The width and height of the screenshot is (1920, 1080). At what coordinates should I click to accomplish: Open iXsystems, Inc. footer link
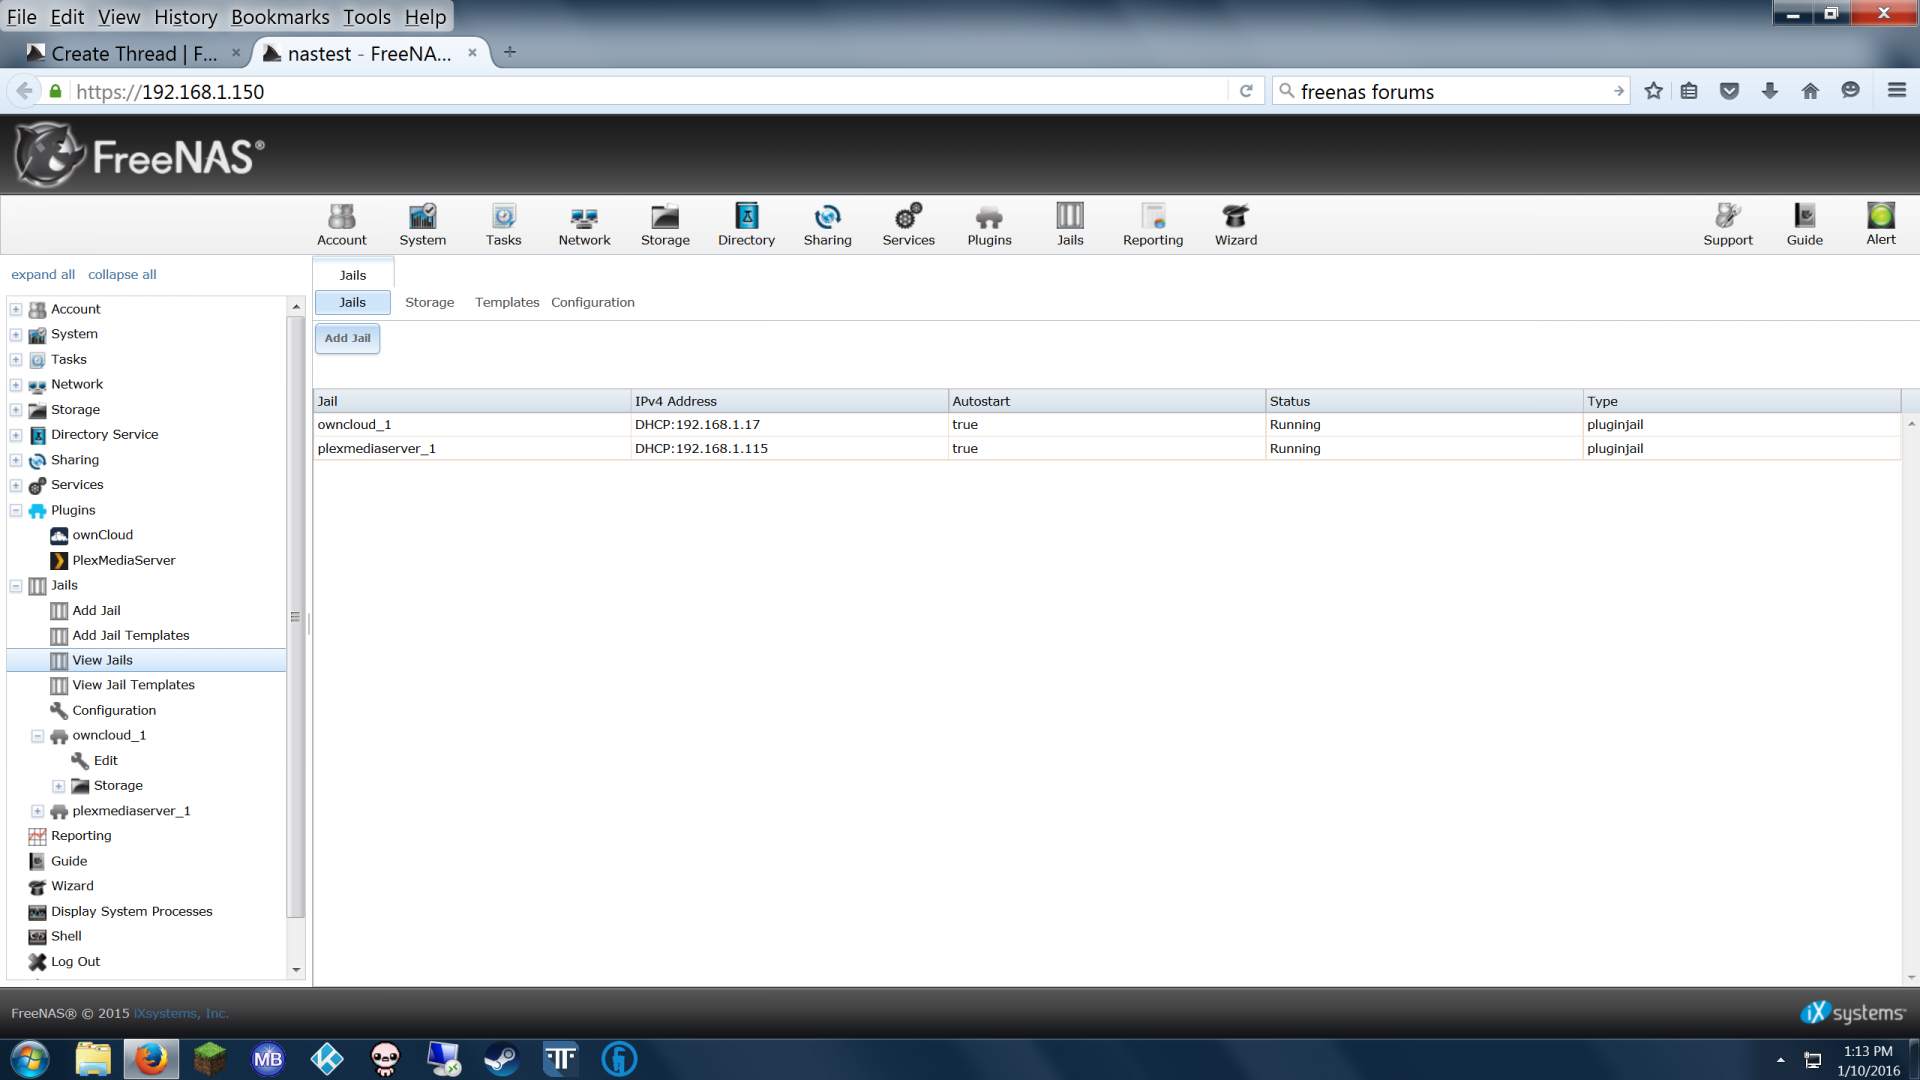click(181, 1013)
